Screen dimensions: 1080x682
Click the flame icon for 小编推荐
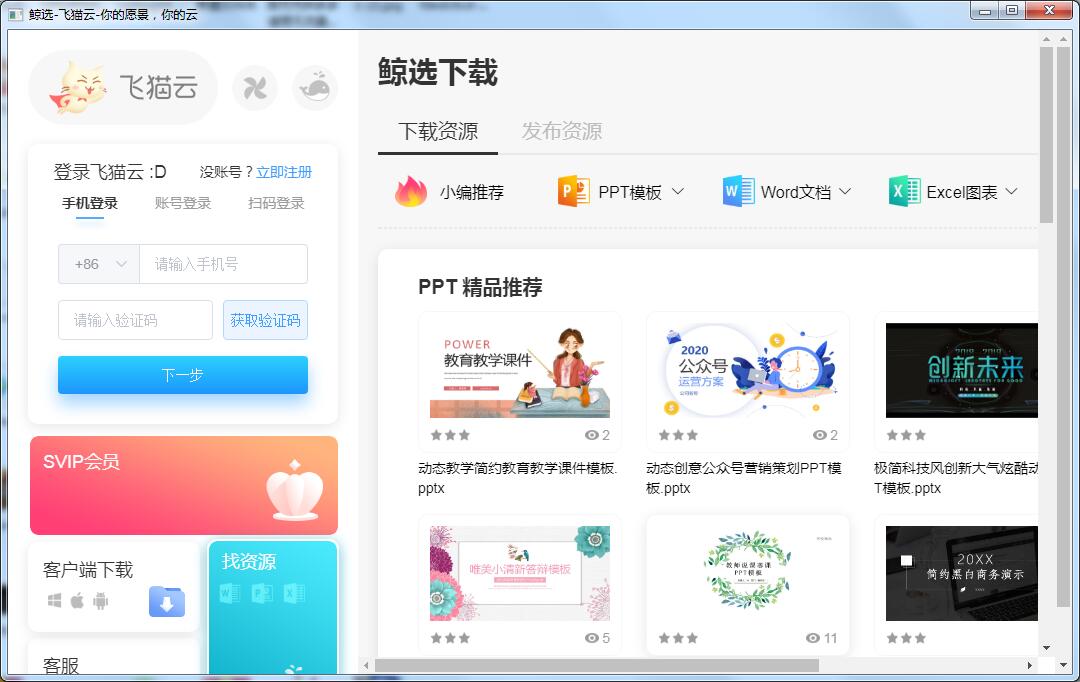point(410,192)
